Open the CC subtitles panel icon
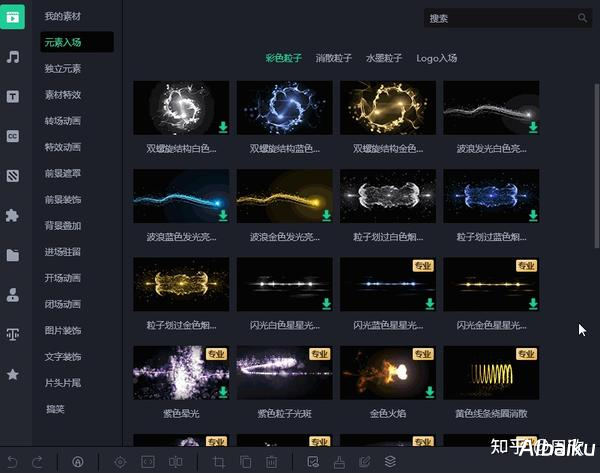 click(13, 136)
